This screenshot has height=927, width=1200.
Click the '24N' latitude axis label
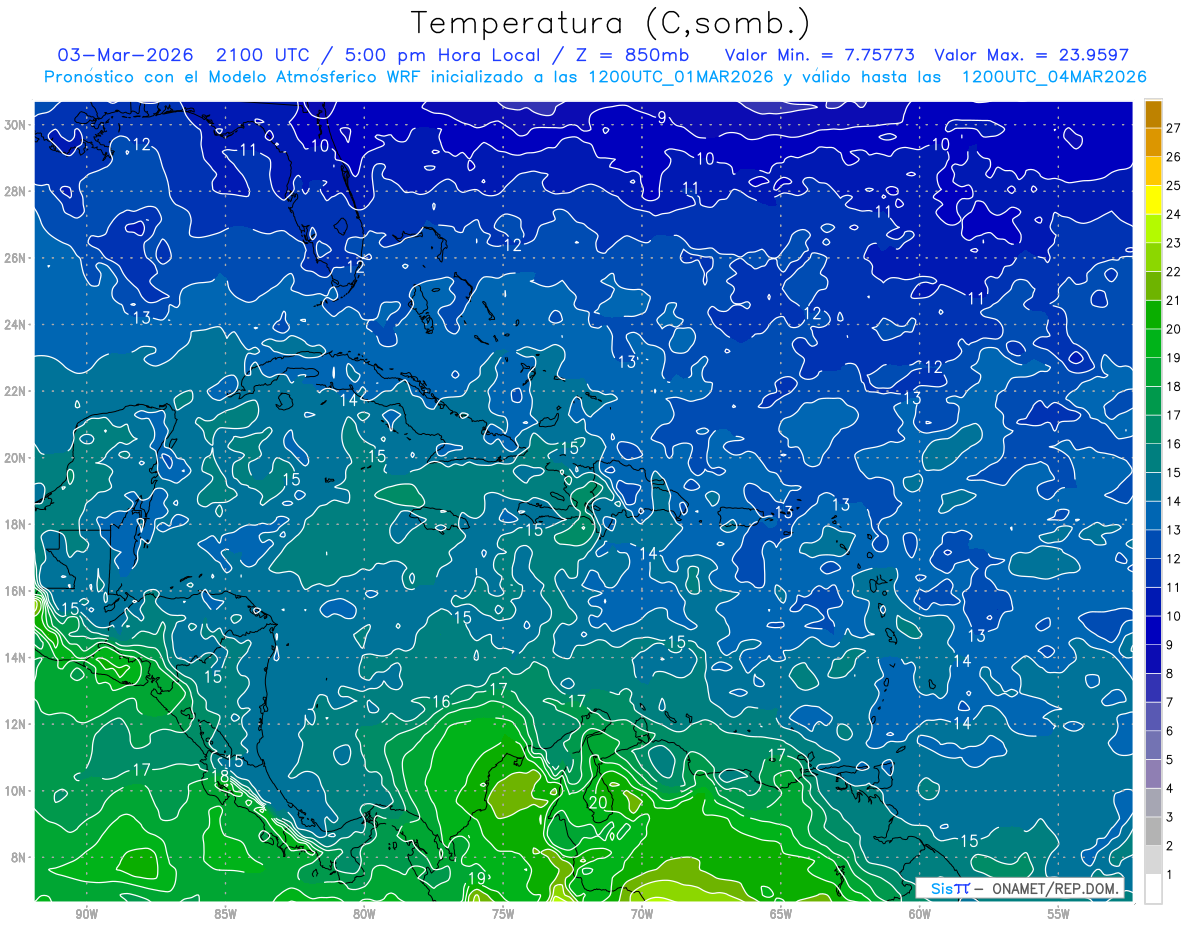[x=15, y=325]
